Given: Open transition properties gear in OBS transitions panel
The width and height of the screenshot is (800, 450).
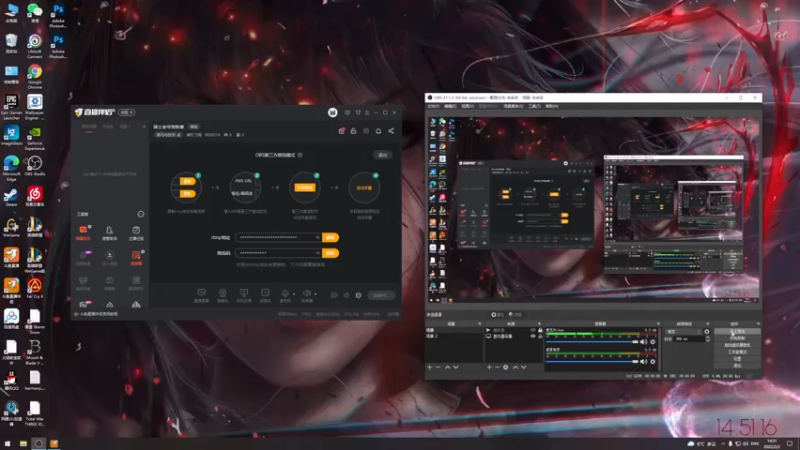Looking at the screenshot, I should point(707,332).
